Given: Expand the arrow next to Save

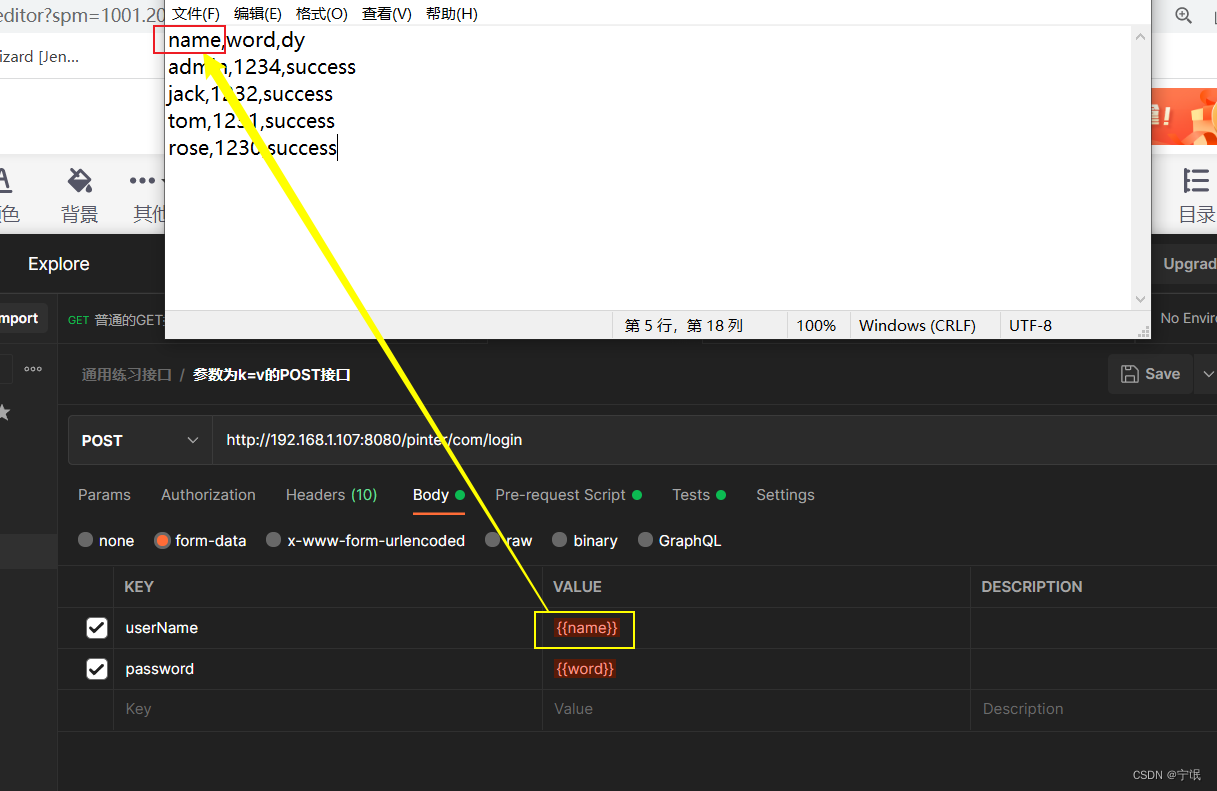Looking at the screenshot, I should 1207,374.
